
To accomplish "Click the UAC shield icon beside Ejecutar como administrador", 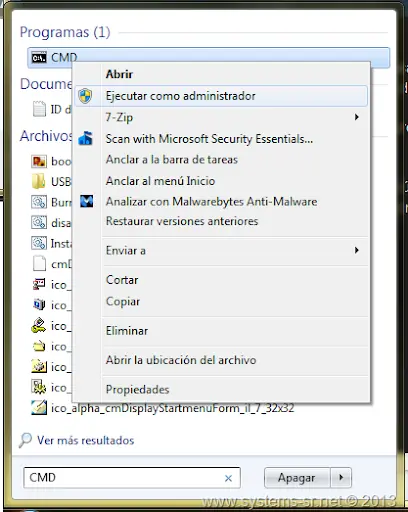I will tap(85, 96).
